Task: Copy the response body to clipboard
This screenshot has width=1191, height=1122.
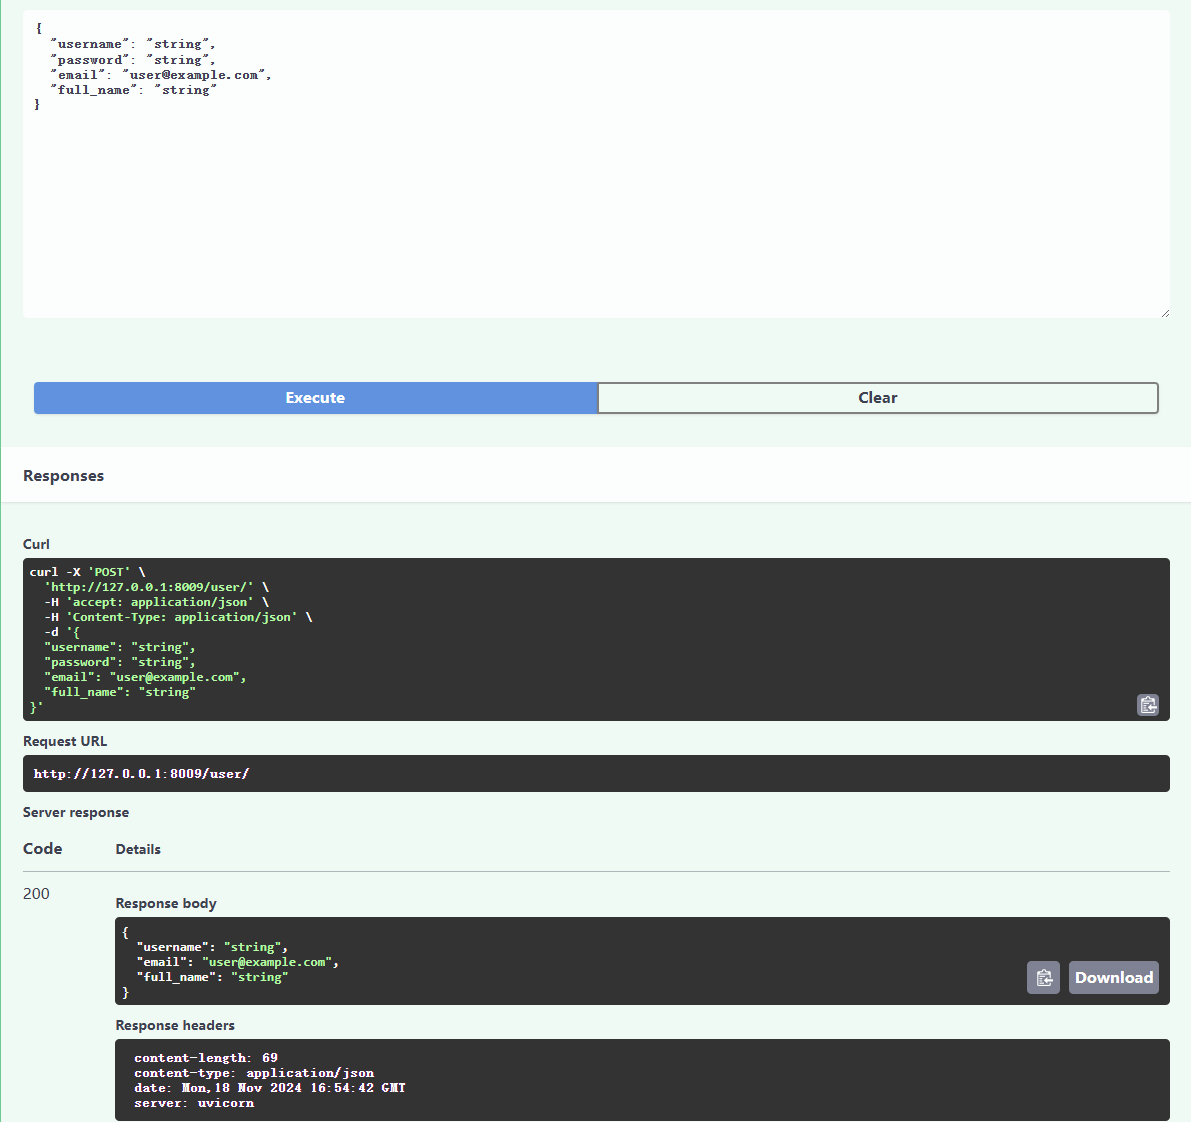Action: 1044,978
